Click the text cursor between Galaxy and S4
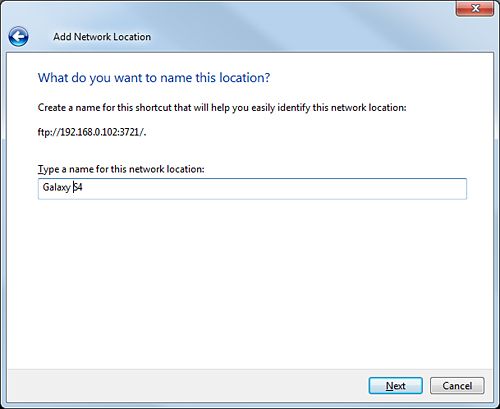Screen dimensions: 500x409 [x=73, y=187]
